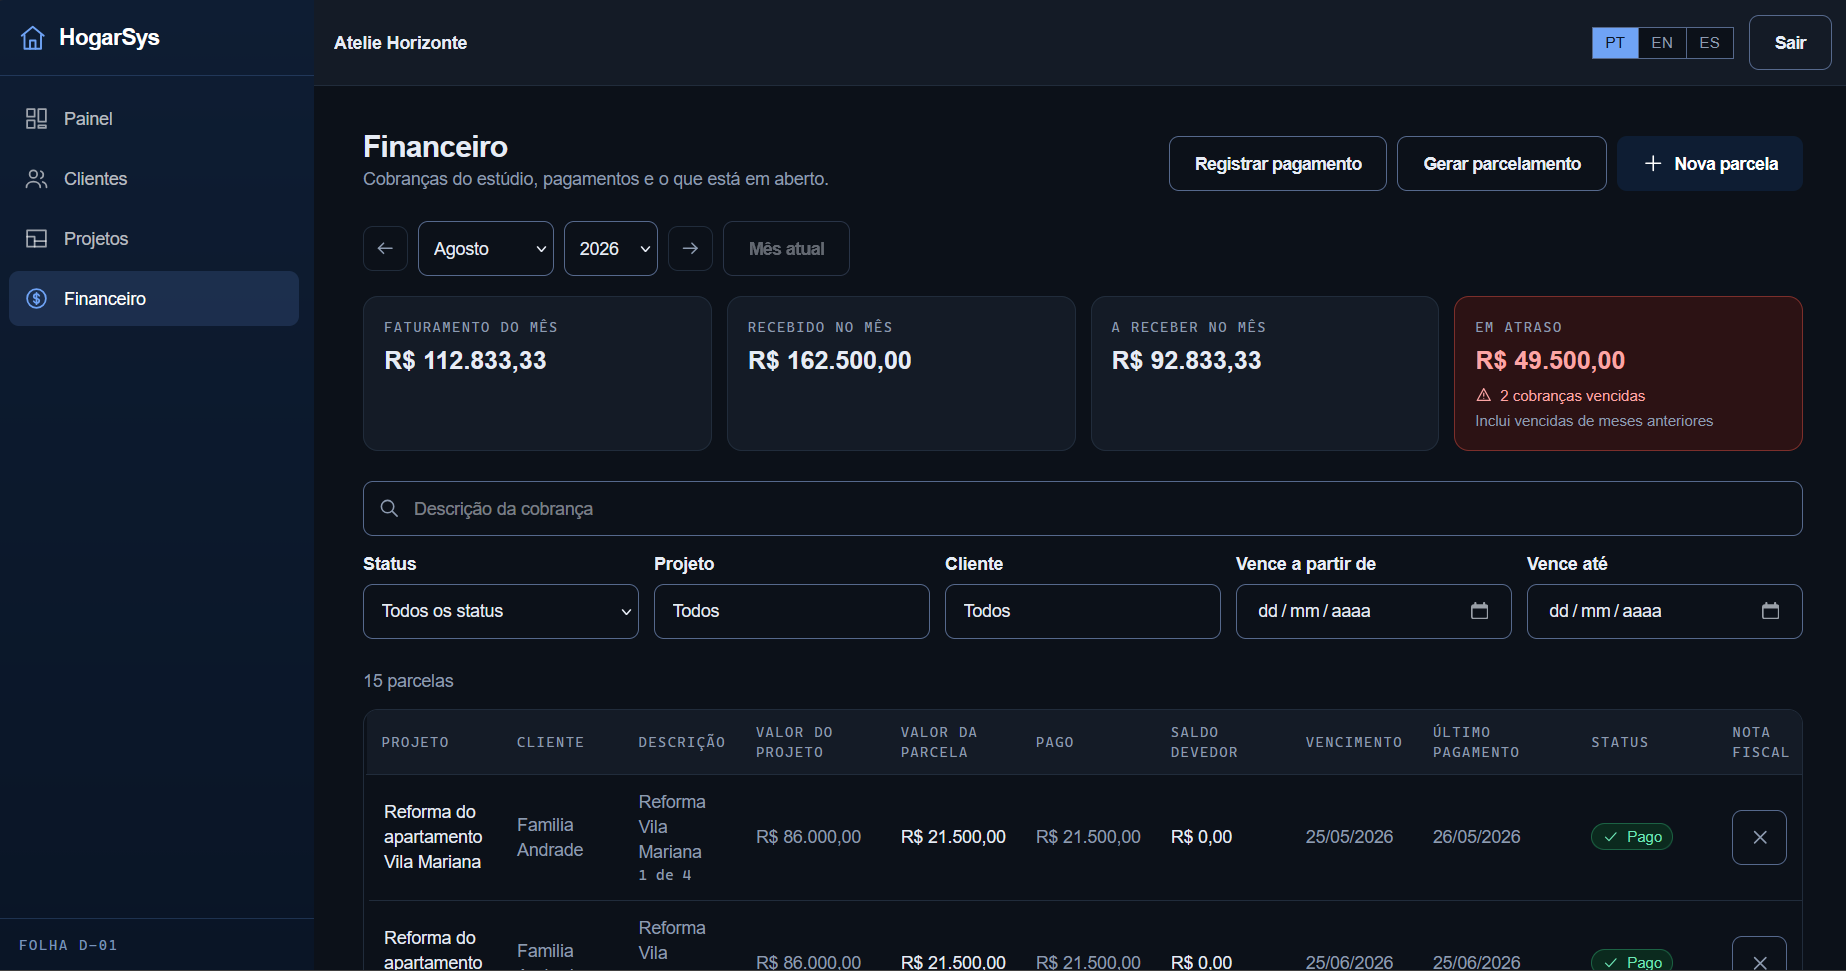
Task: Click the Saldo devedor column header
Action: [1204, 743]
